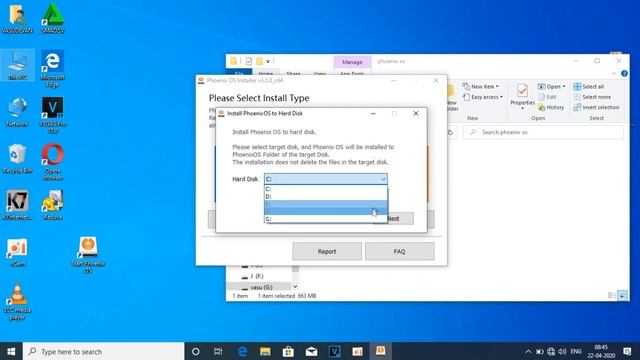Open the Network desktop icon
640x360 pixels.
[x=17, y=112]
